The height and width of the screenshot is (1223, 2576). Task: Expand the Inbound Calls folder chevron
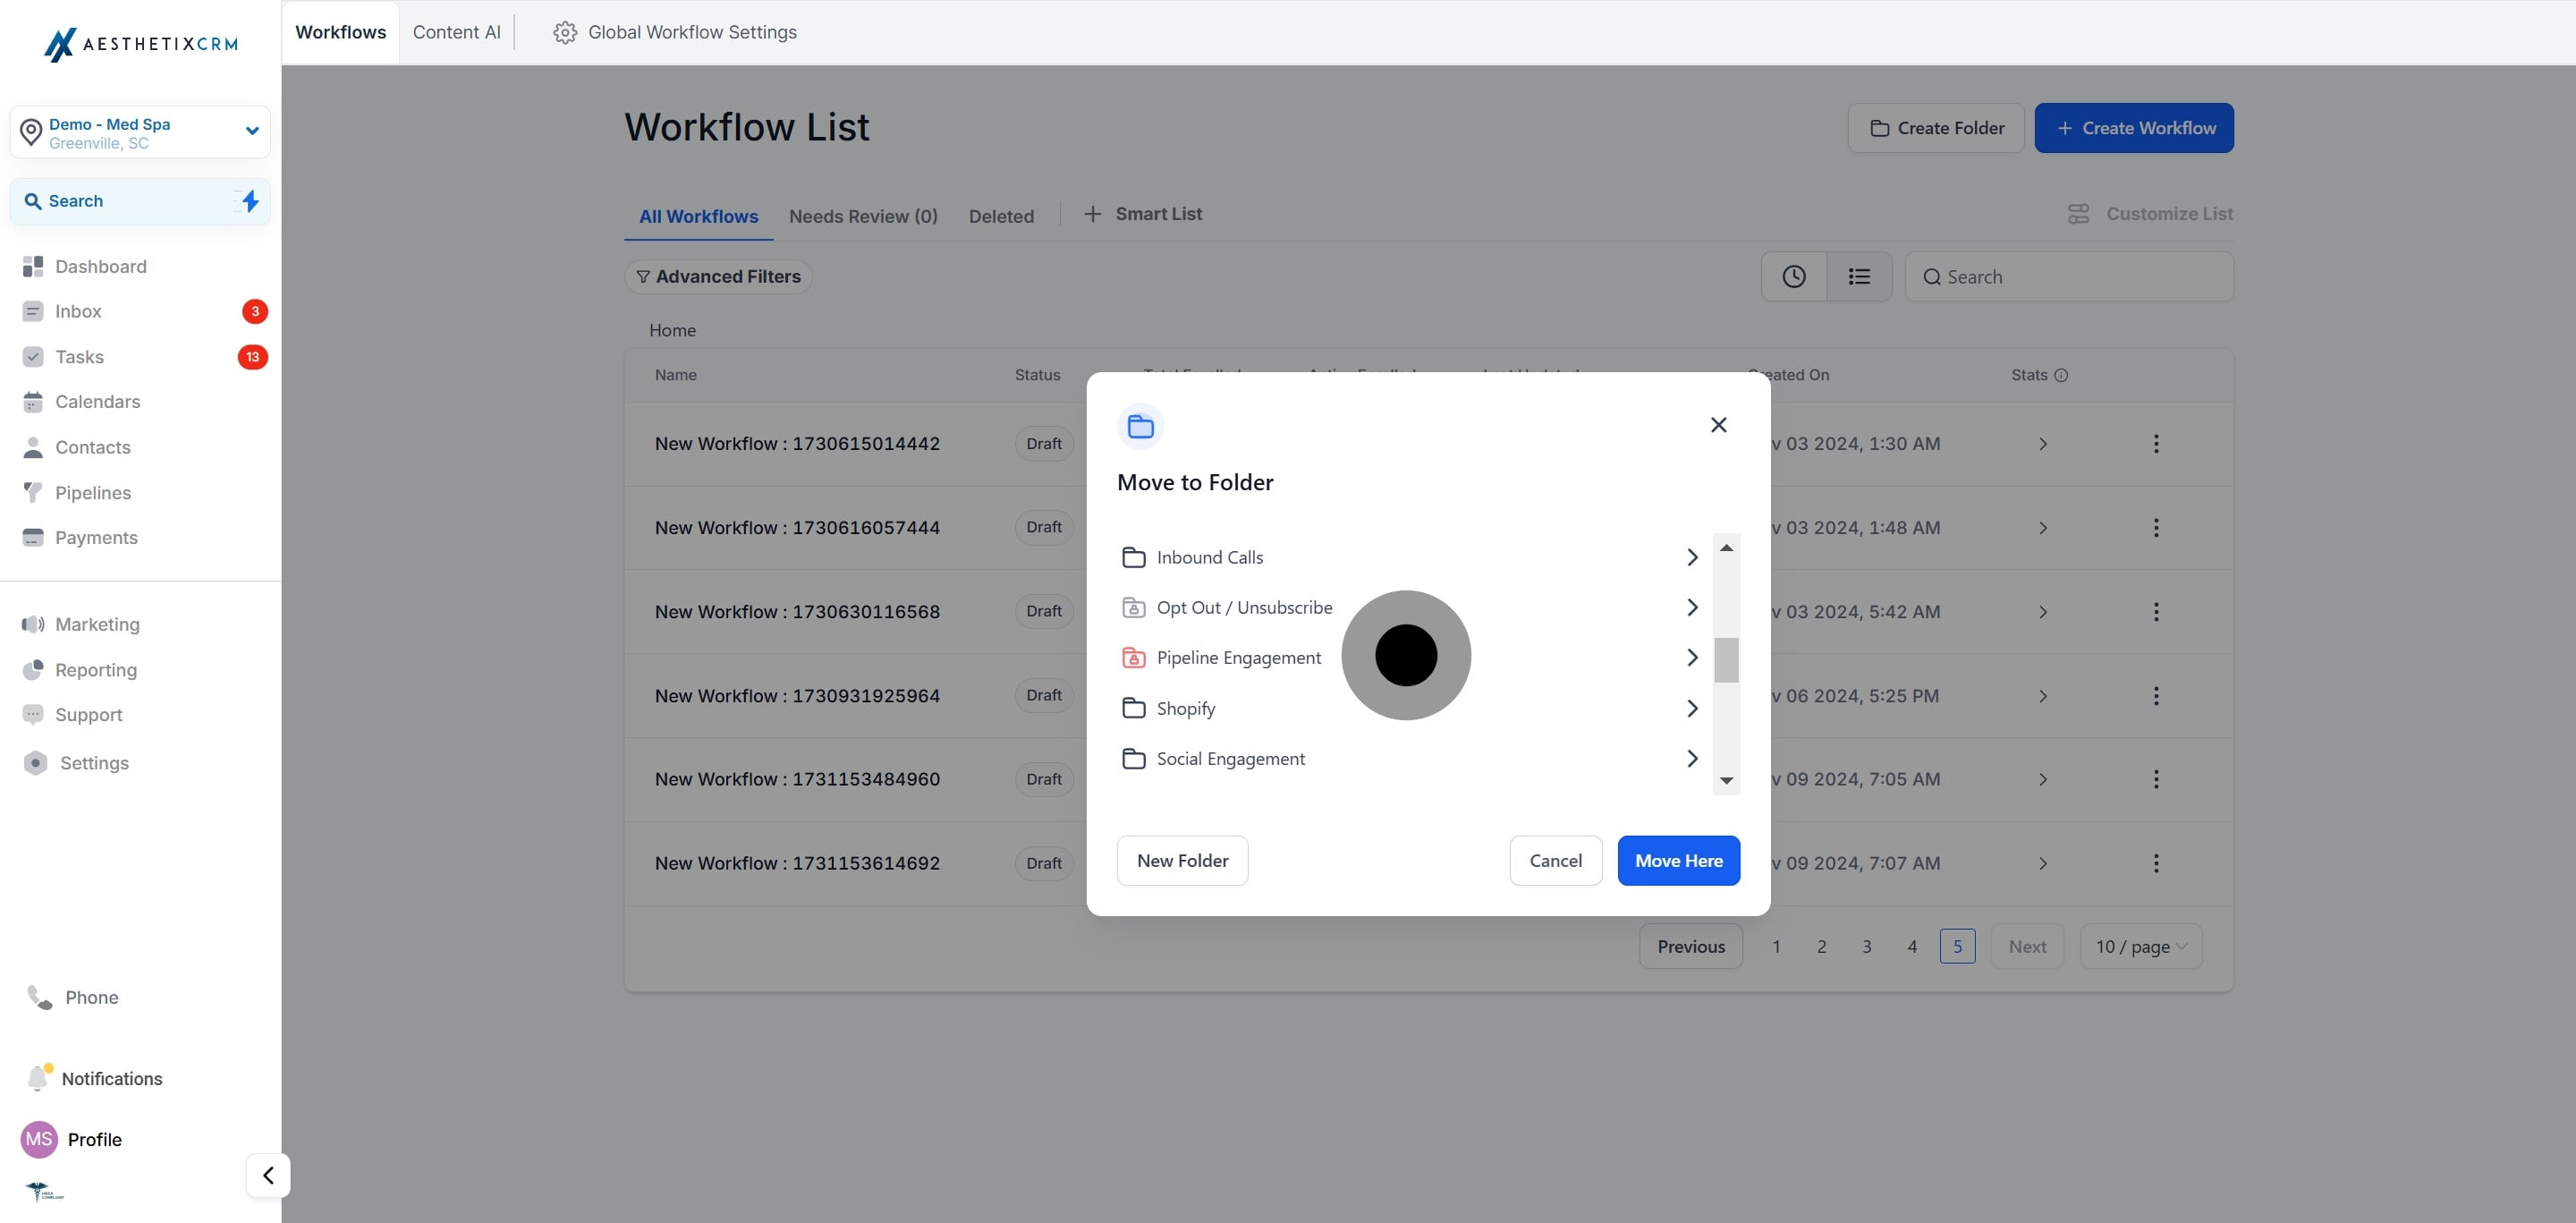(1692, 557)
